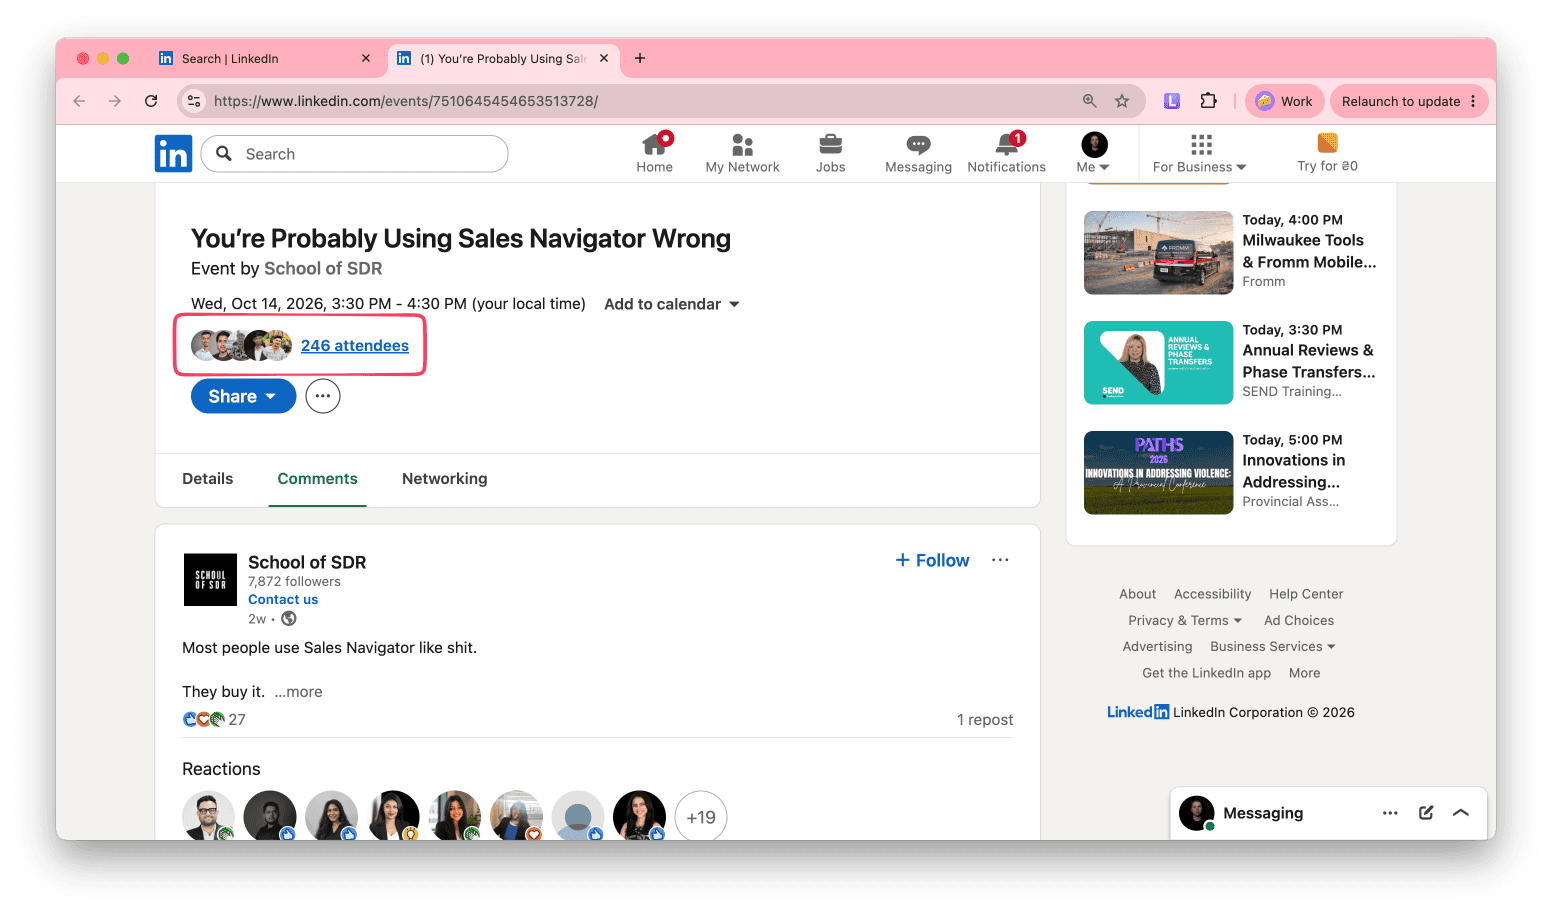Open the Share dropdown button
The width and height of the screenshot is (1552, 914).
[243, 396]
